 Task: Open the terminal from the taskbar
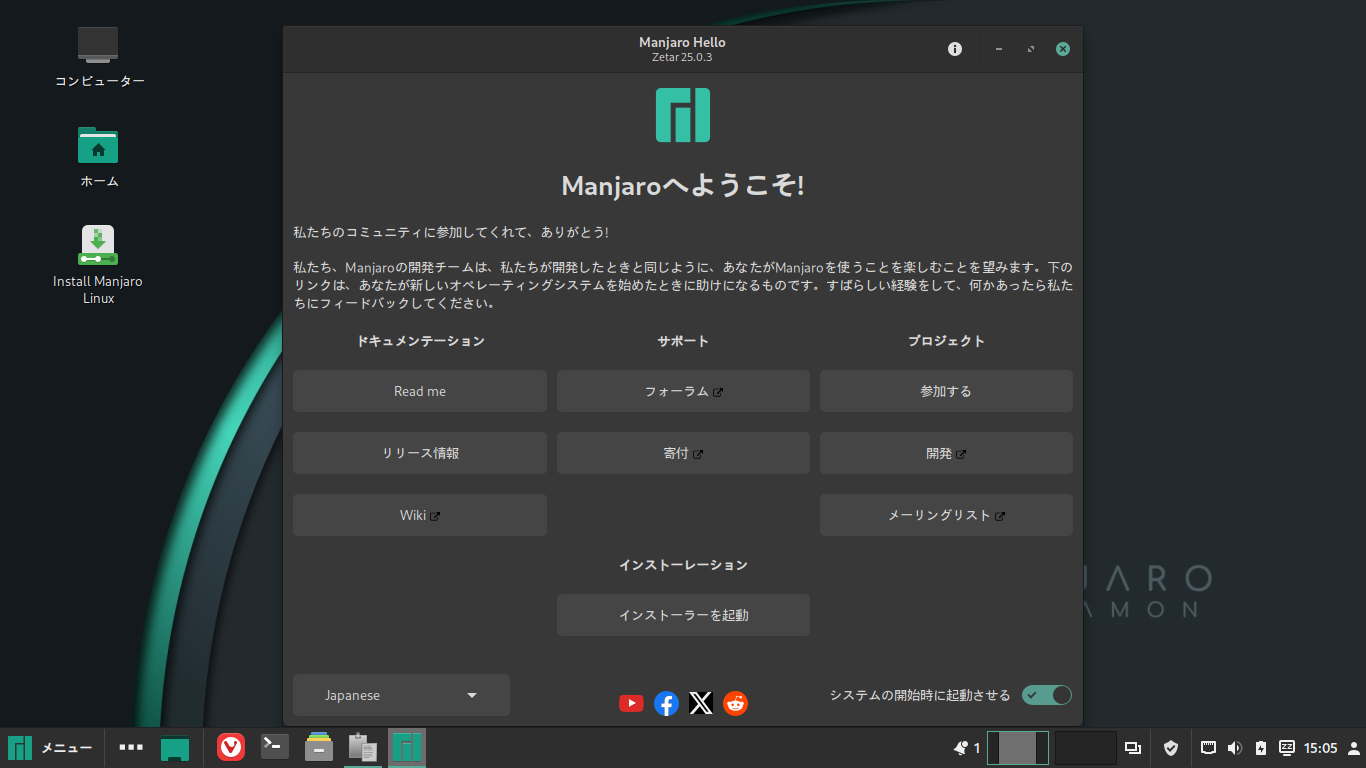click(x=275, y=746)
